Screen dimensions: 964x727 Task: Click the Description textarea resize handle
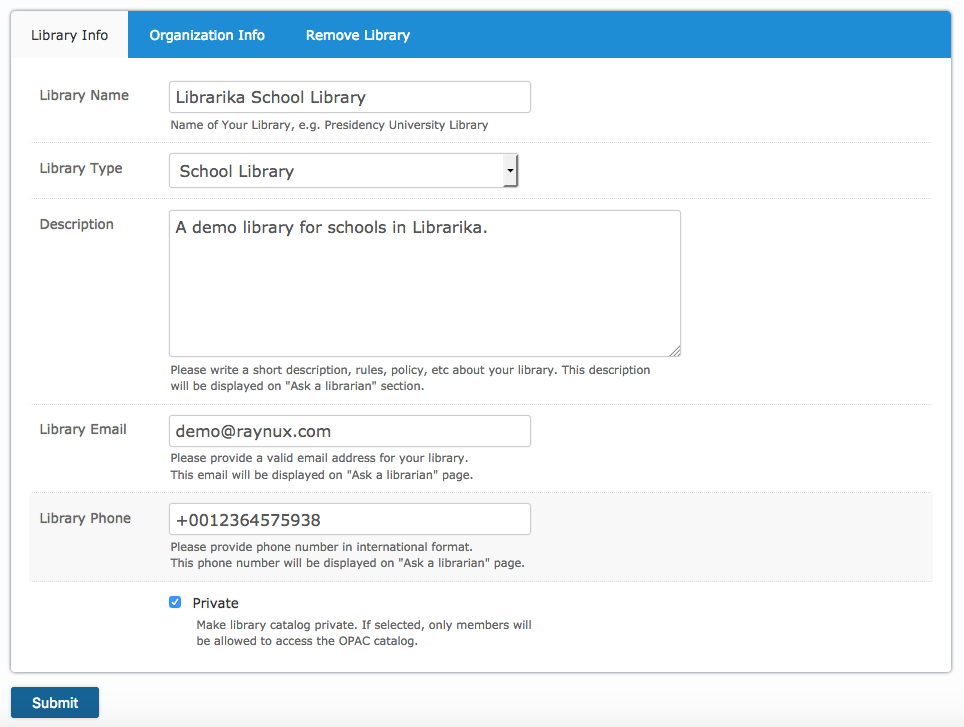[675, 351]
